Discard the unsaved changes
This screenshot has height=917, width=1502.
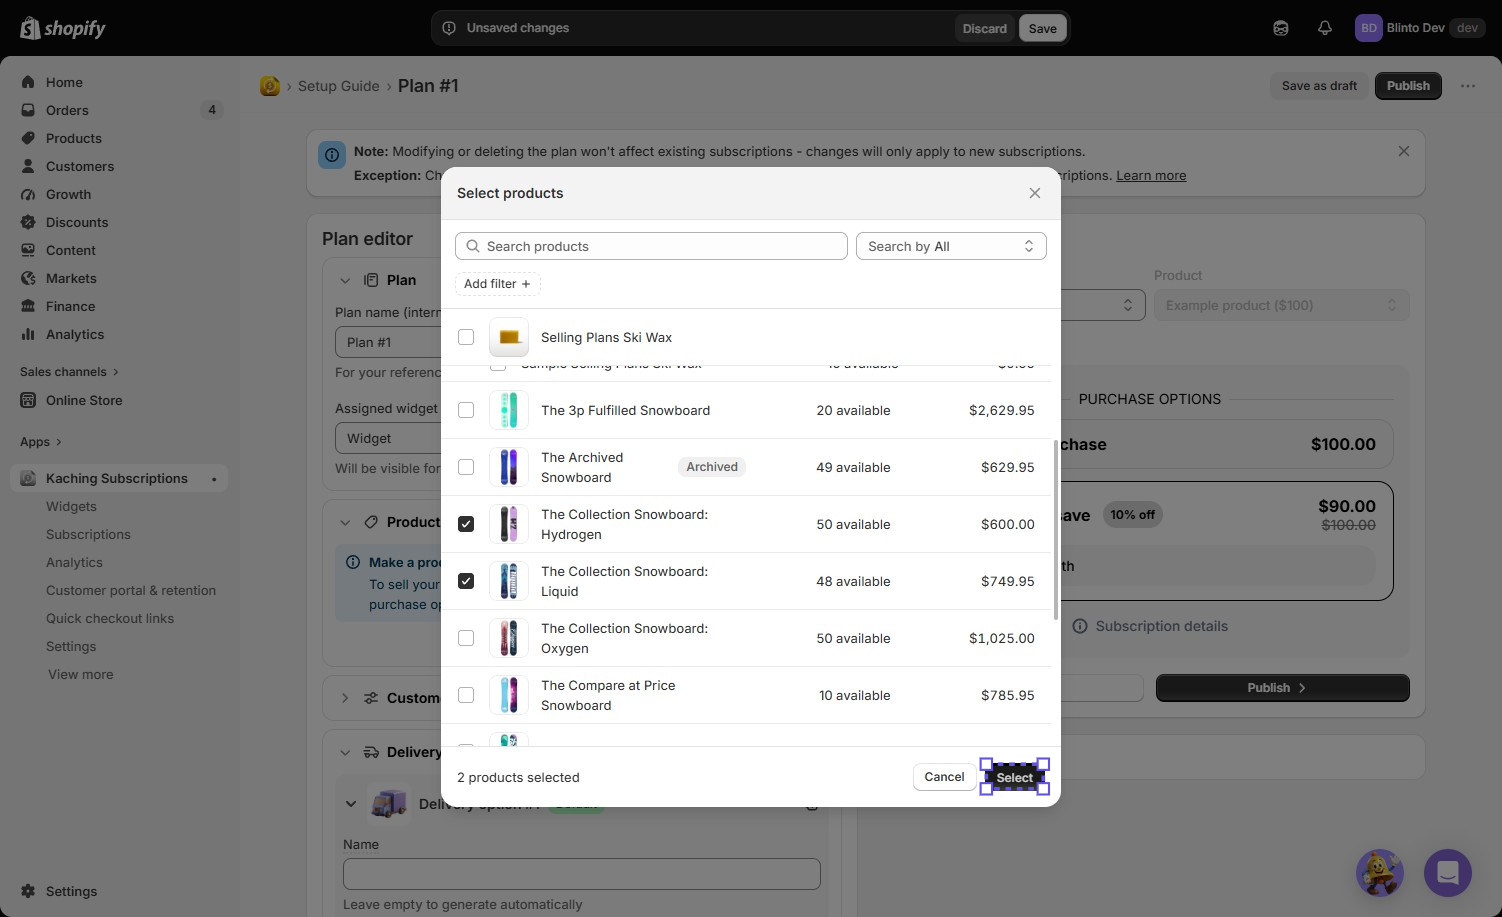click(x=985, y=28)
